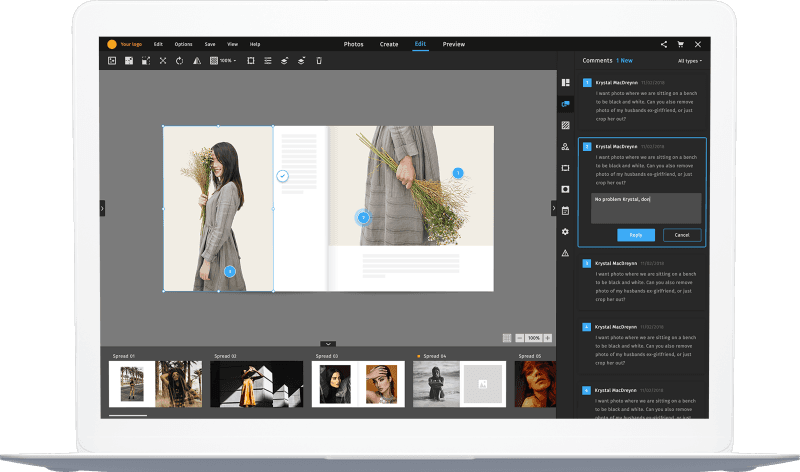Click the trash delete icon in toolbar
This screenshot has height=472, width=800.
[319, 61]
